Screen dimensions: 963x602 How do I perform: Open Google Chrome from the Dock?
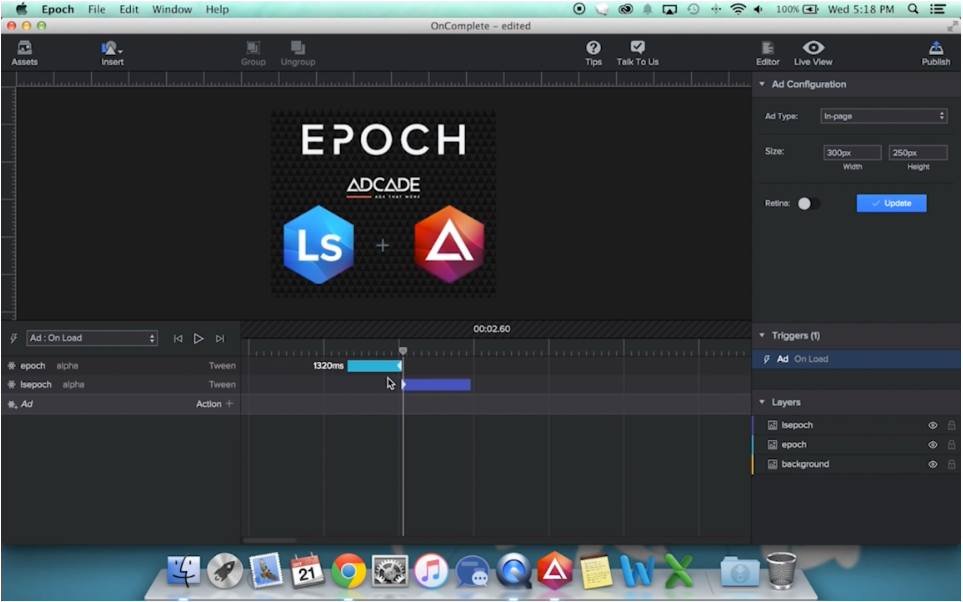348,571
